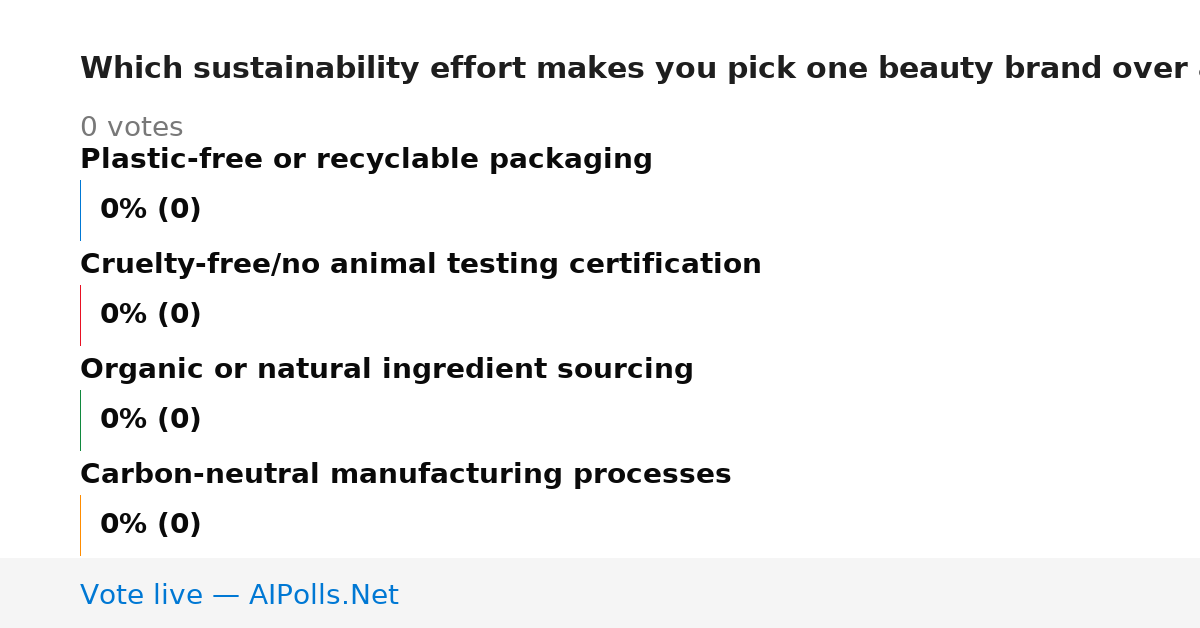
Task: Click the word AIPolls.Net in footer
Action: [x=324, y=595]
